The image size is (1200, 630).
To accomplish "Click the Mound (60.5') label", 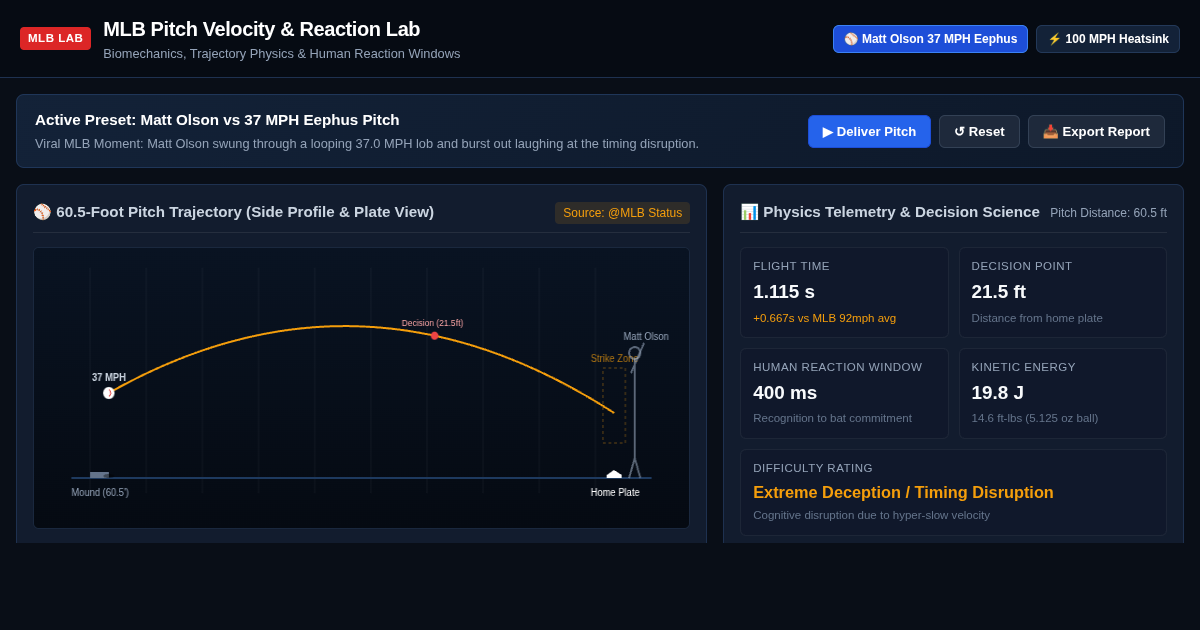I will (x=100, y=492).
